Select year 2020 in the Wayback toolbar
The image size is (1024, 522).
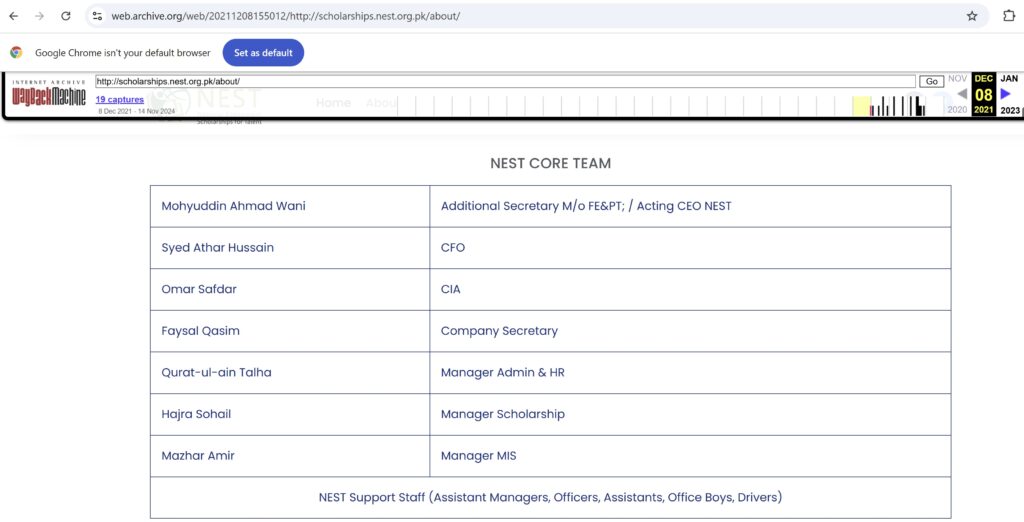click(x=957, y=110)
